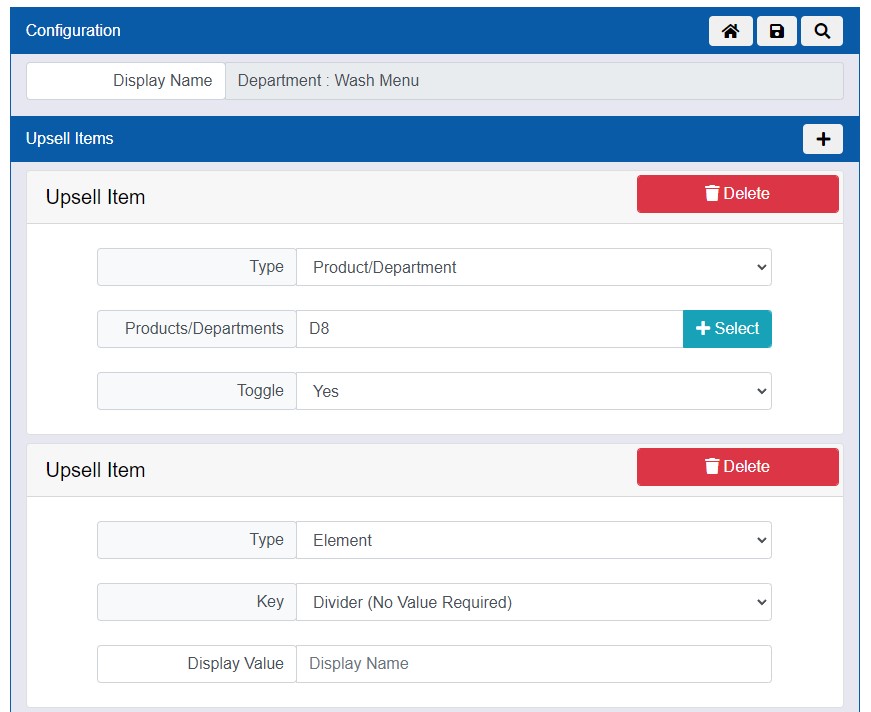871x712 pixels.
Task: Click the Display Name field showing Wash Menu
Action: [x=534, y=81]
